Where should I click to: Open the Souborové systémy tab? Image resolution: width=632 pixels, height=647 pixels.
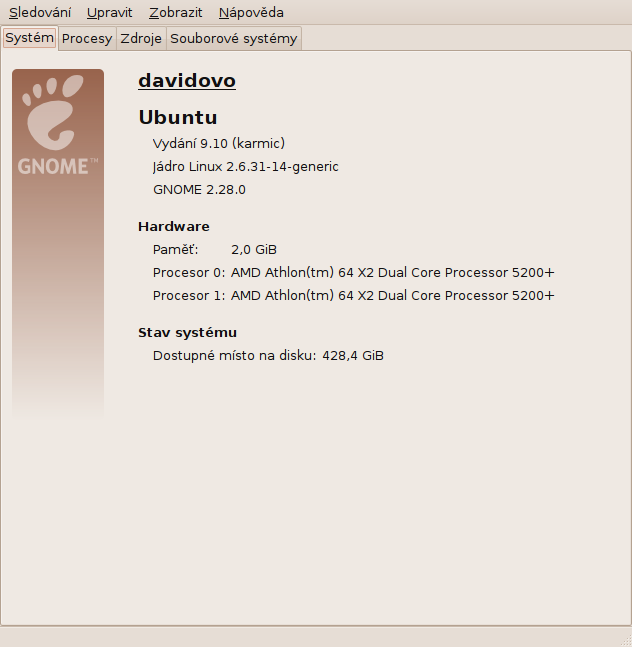click(234, 39)
